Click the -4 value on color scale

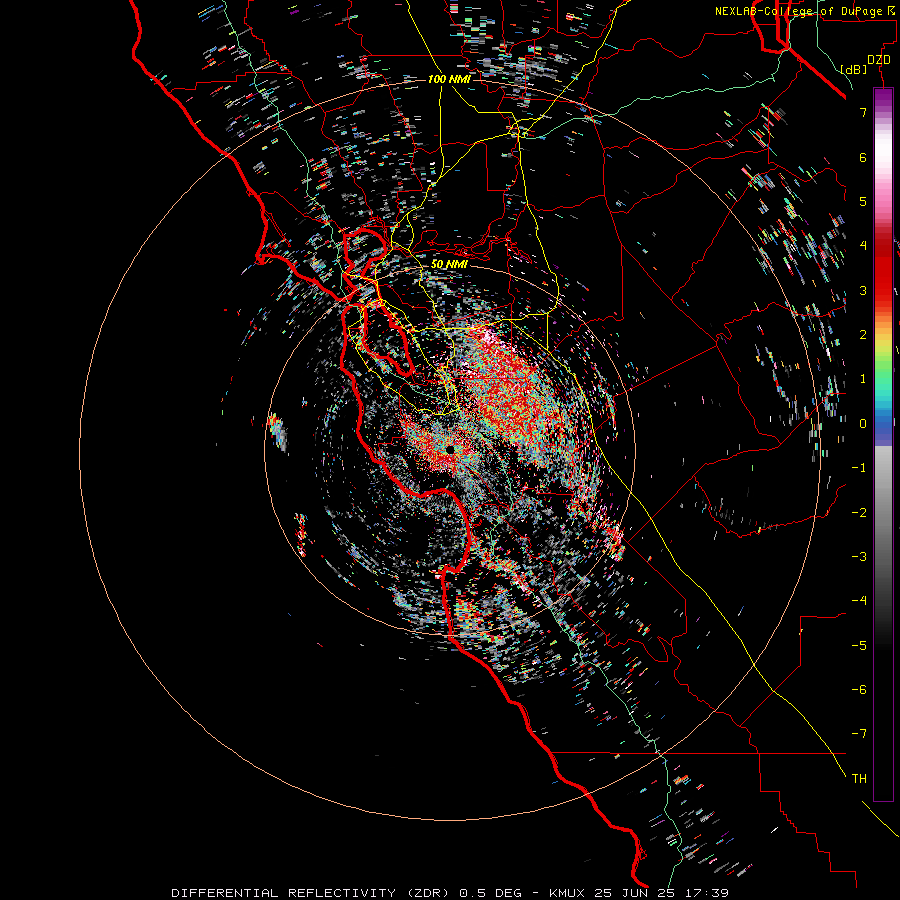coord(859,601)
